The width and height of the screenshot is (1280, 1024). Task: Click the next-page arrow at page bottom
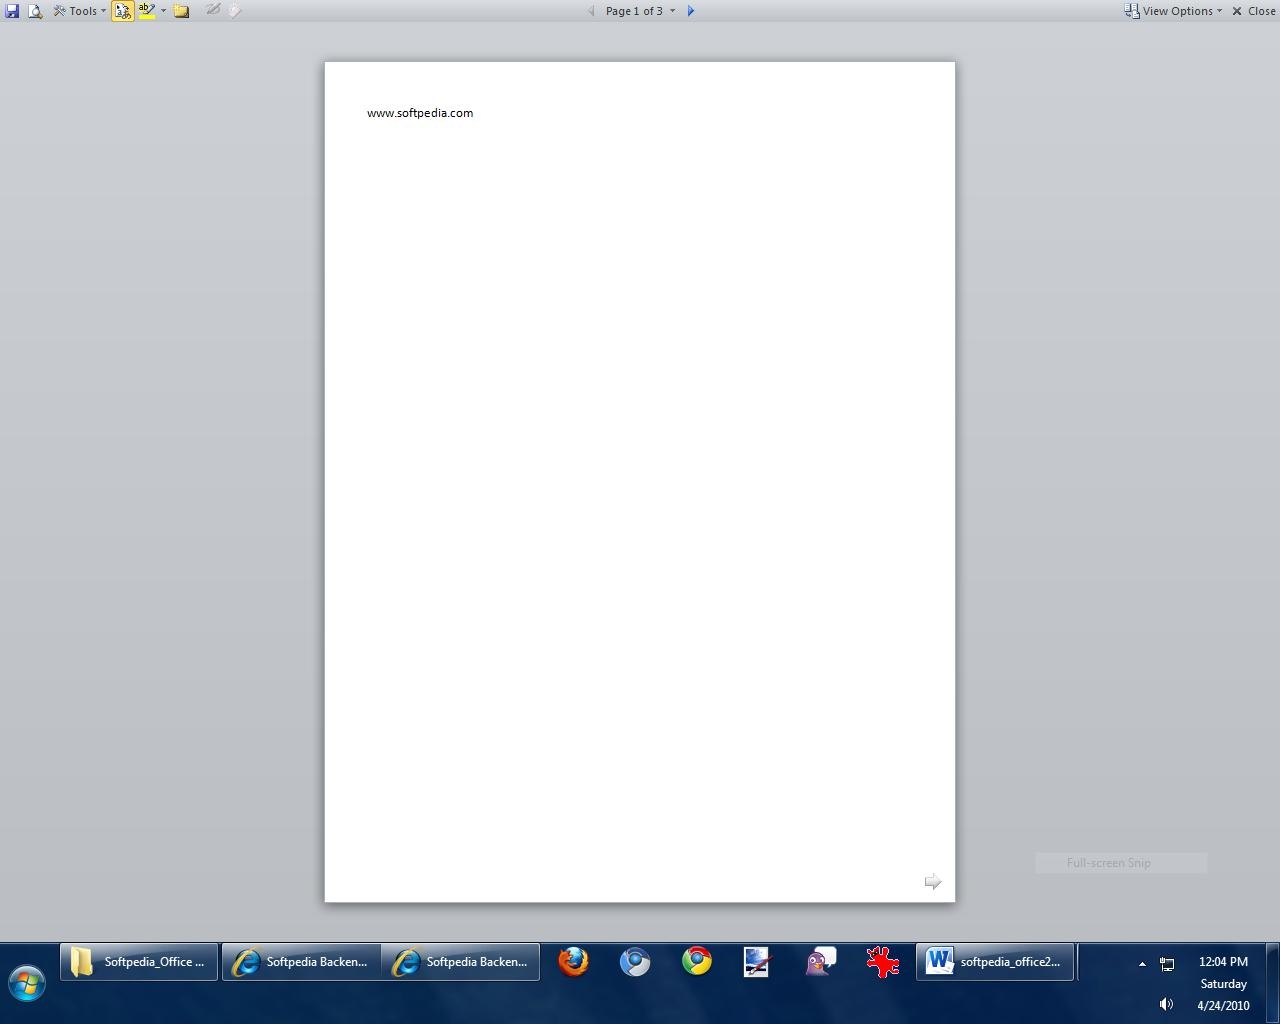(932, 881)
